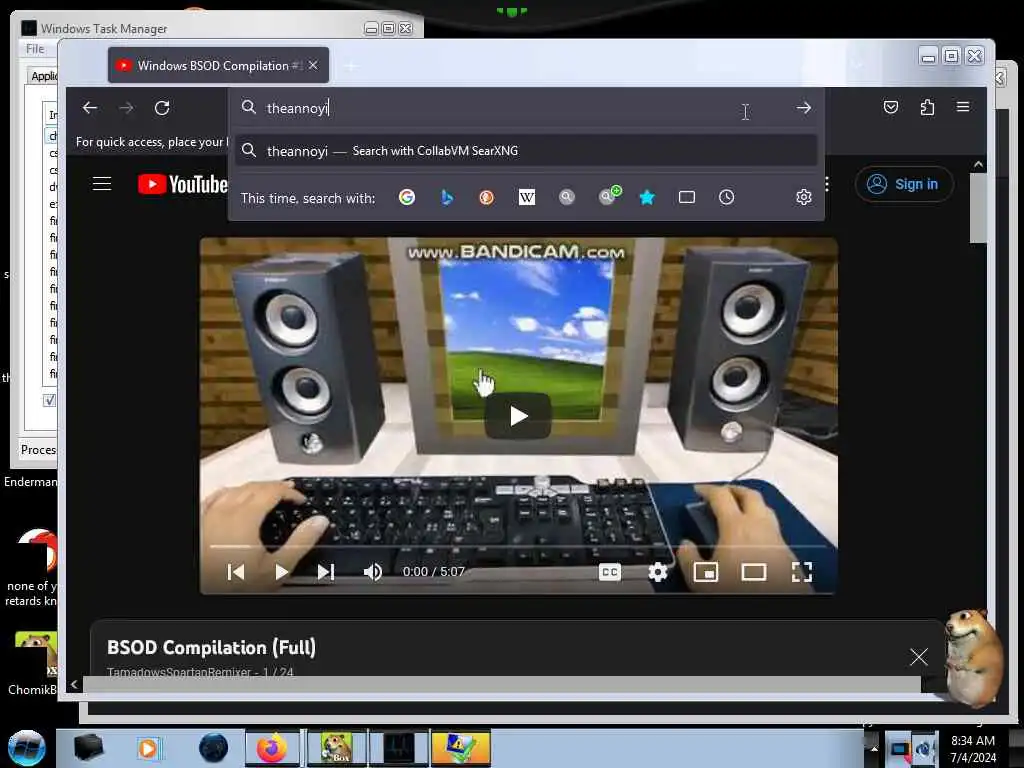Click the vertical page scrollbar thumb
1024x768 pixels.
tap(978, 208)
